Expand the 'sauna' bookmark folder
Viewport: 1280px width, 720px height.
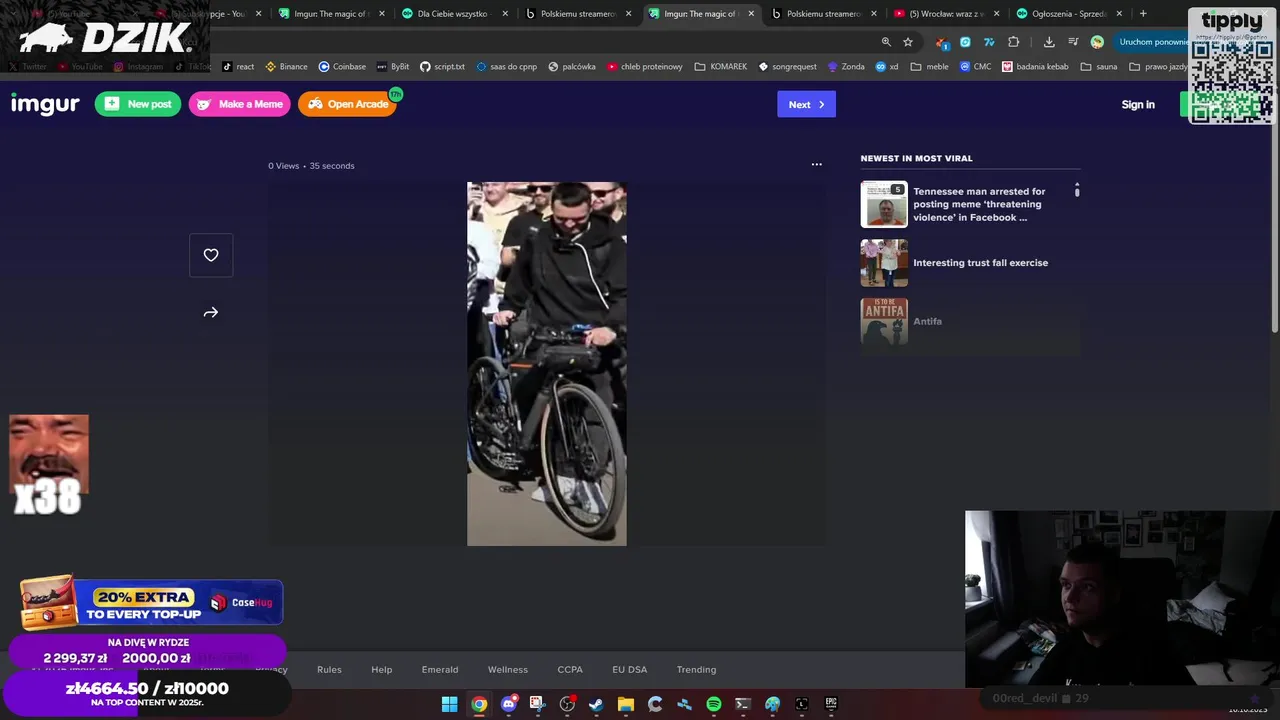coord(1098,67)
